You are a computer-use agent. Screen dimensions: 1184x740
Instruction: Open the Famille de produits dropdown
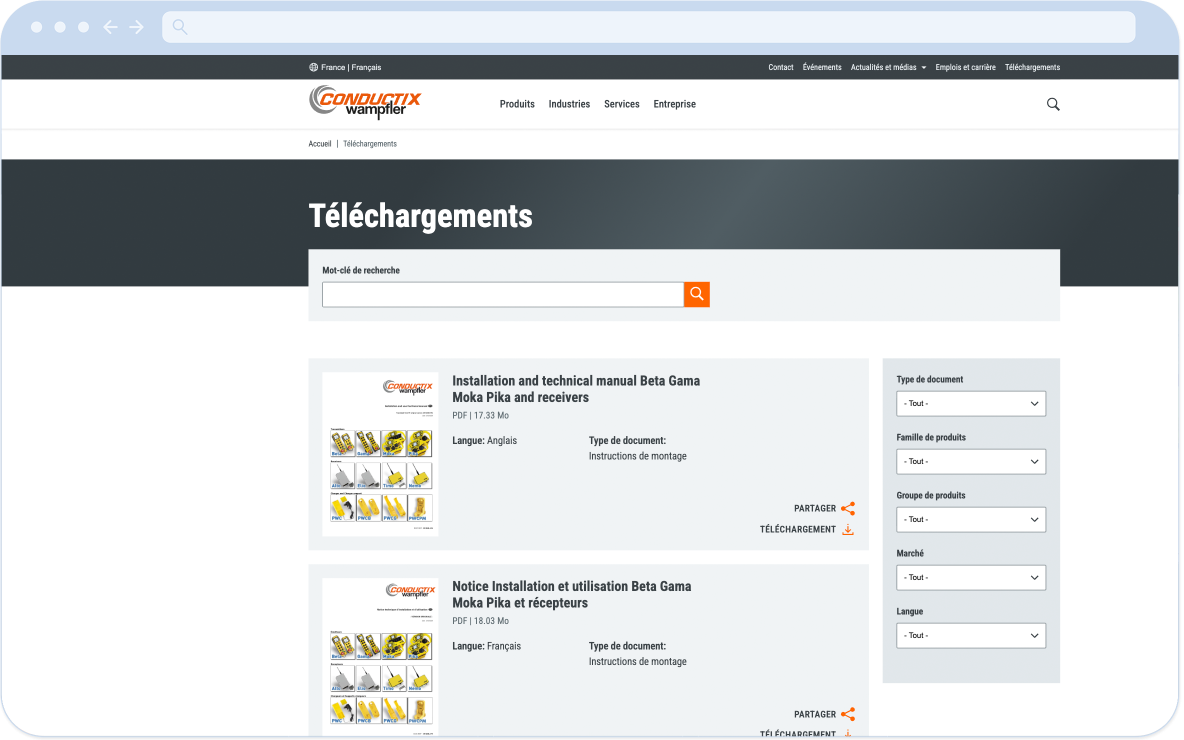pos(970,461)
